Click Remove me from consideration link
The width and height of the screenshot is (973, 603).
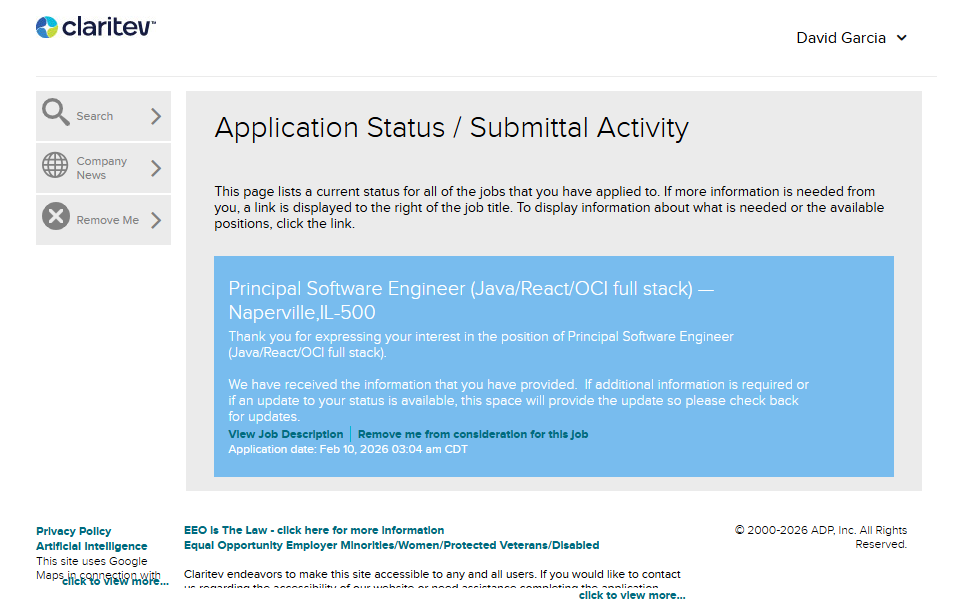(x=473, y=434)
